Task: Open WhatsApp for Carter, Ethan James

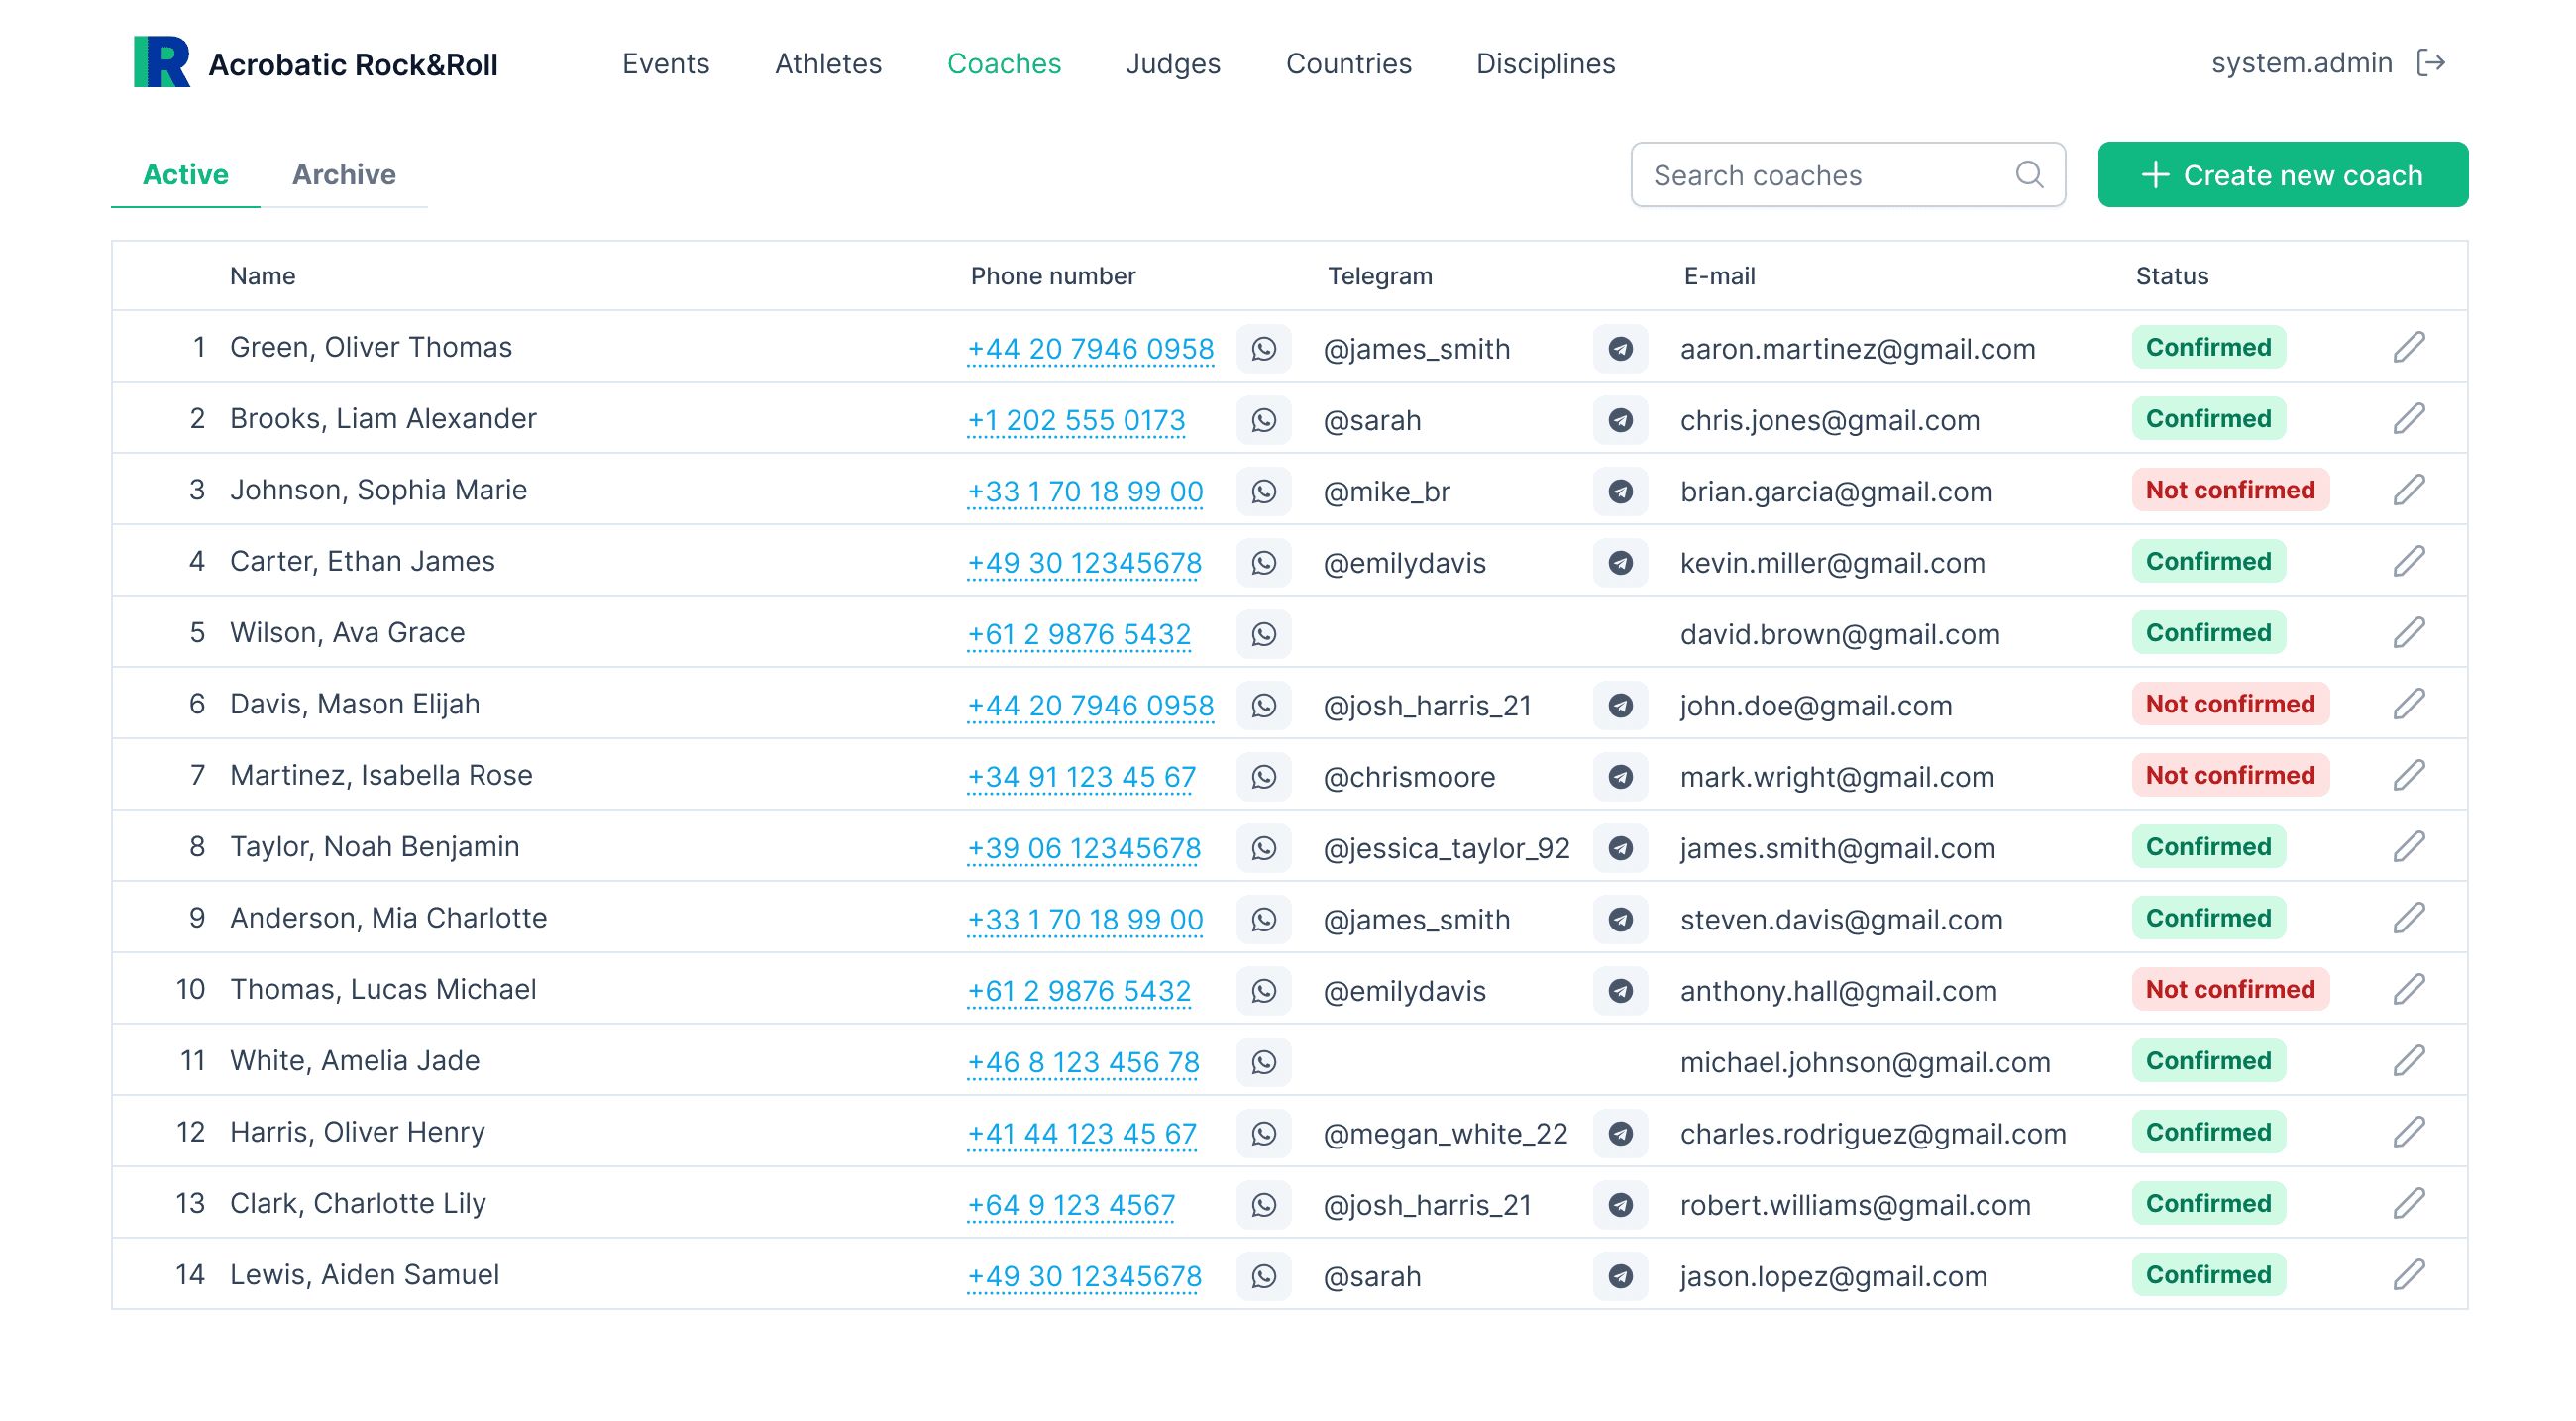Action: pyautogui.click(x=1264, y=562)
